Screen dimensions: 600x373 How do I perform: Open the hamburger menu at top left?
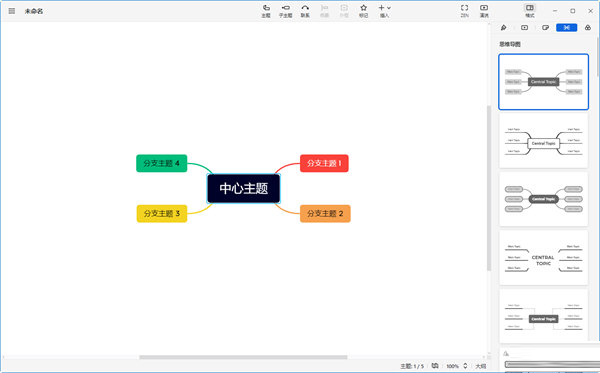point(12,11)
